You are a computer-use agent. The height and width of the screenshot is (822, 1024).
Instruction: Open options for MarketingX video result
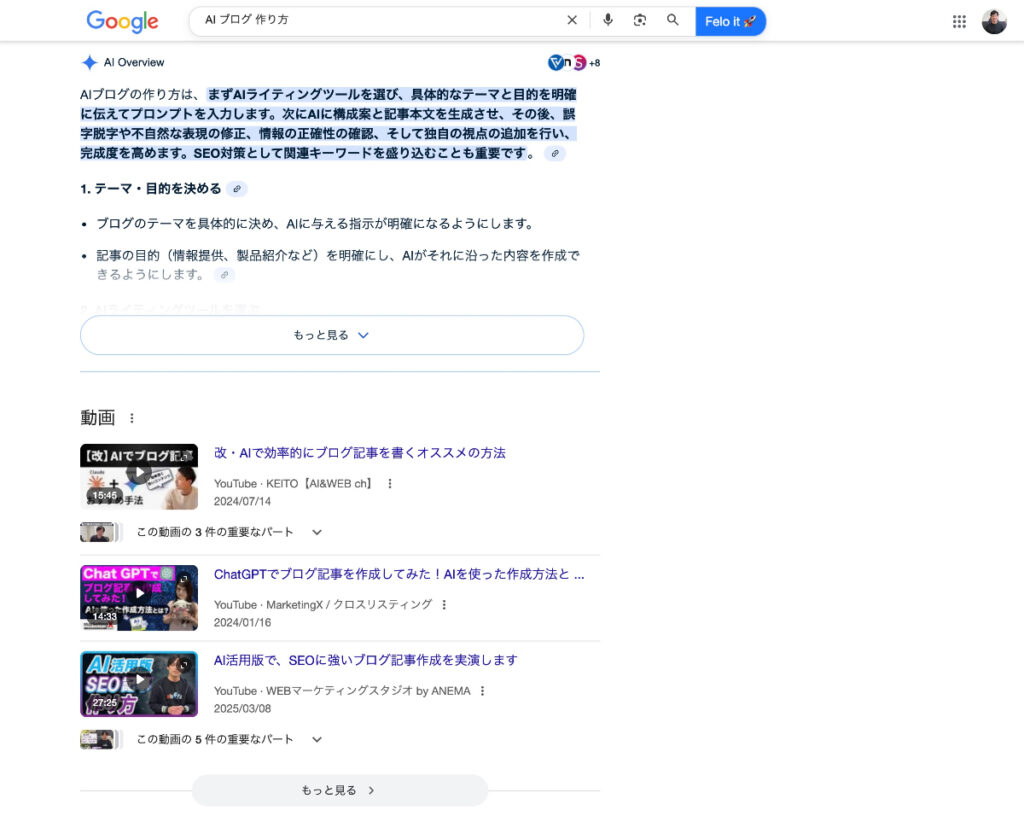click(x=444, y=605)
